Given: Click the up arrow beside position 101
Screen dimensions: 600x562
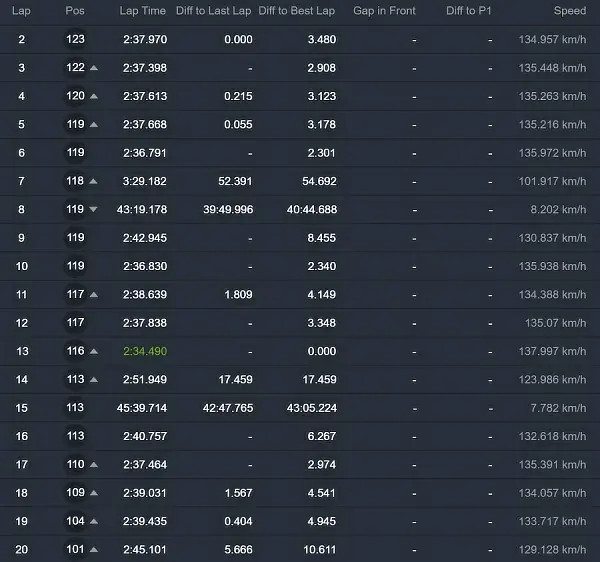Looking at the screenshot, I should 94,550.
